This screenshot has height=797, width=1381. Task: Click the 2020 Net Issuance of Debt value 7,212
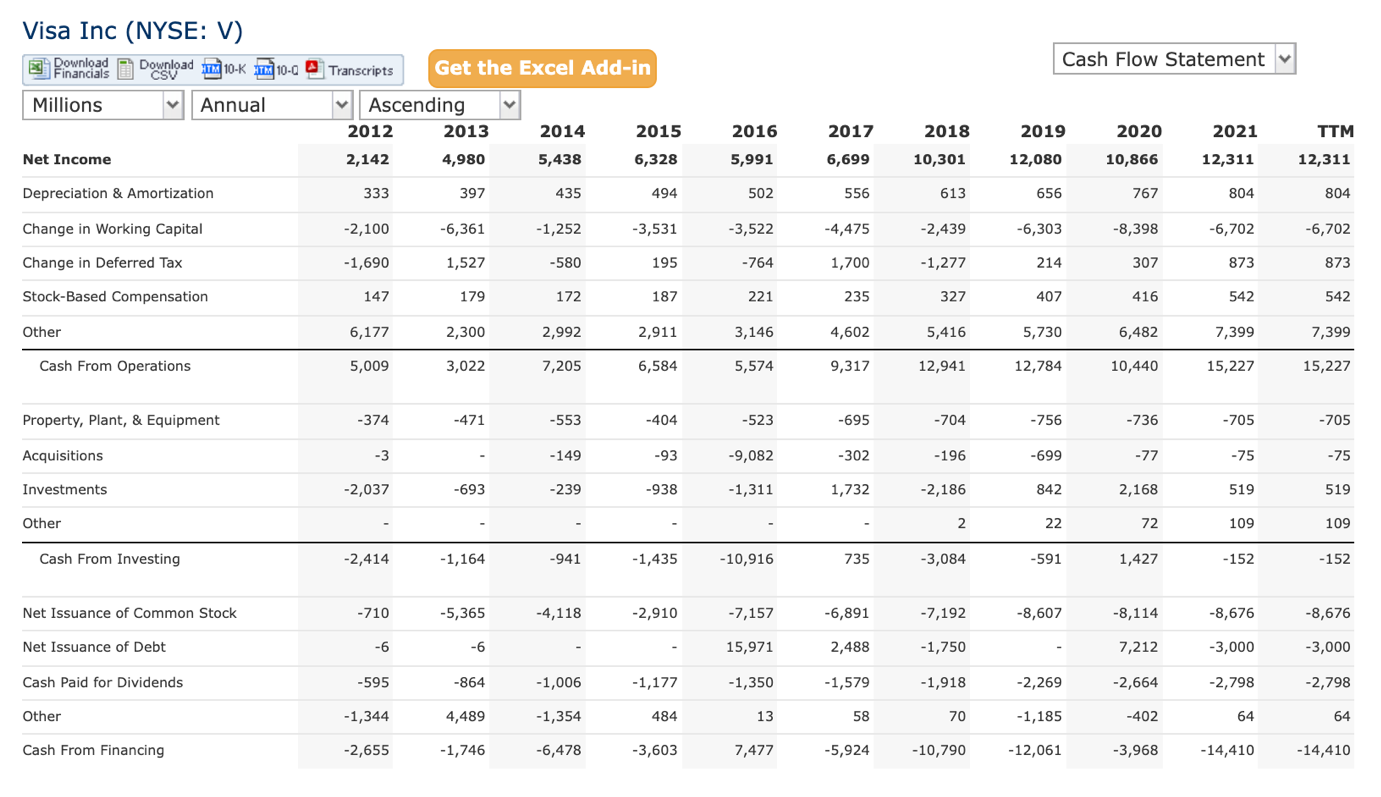point(1138,647)
